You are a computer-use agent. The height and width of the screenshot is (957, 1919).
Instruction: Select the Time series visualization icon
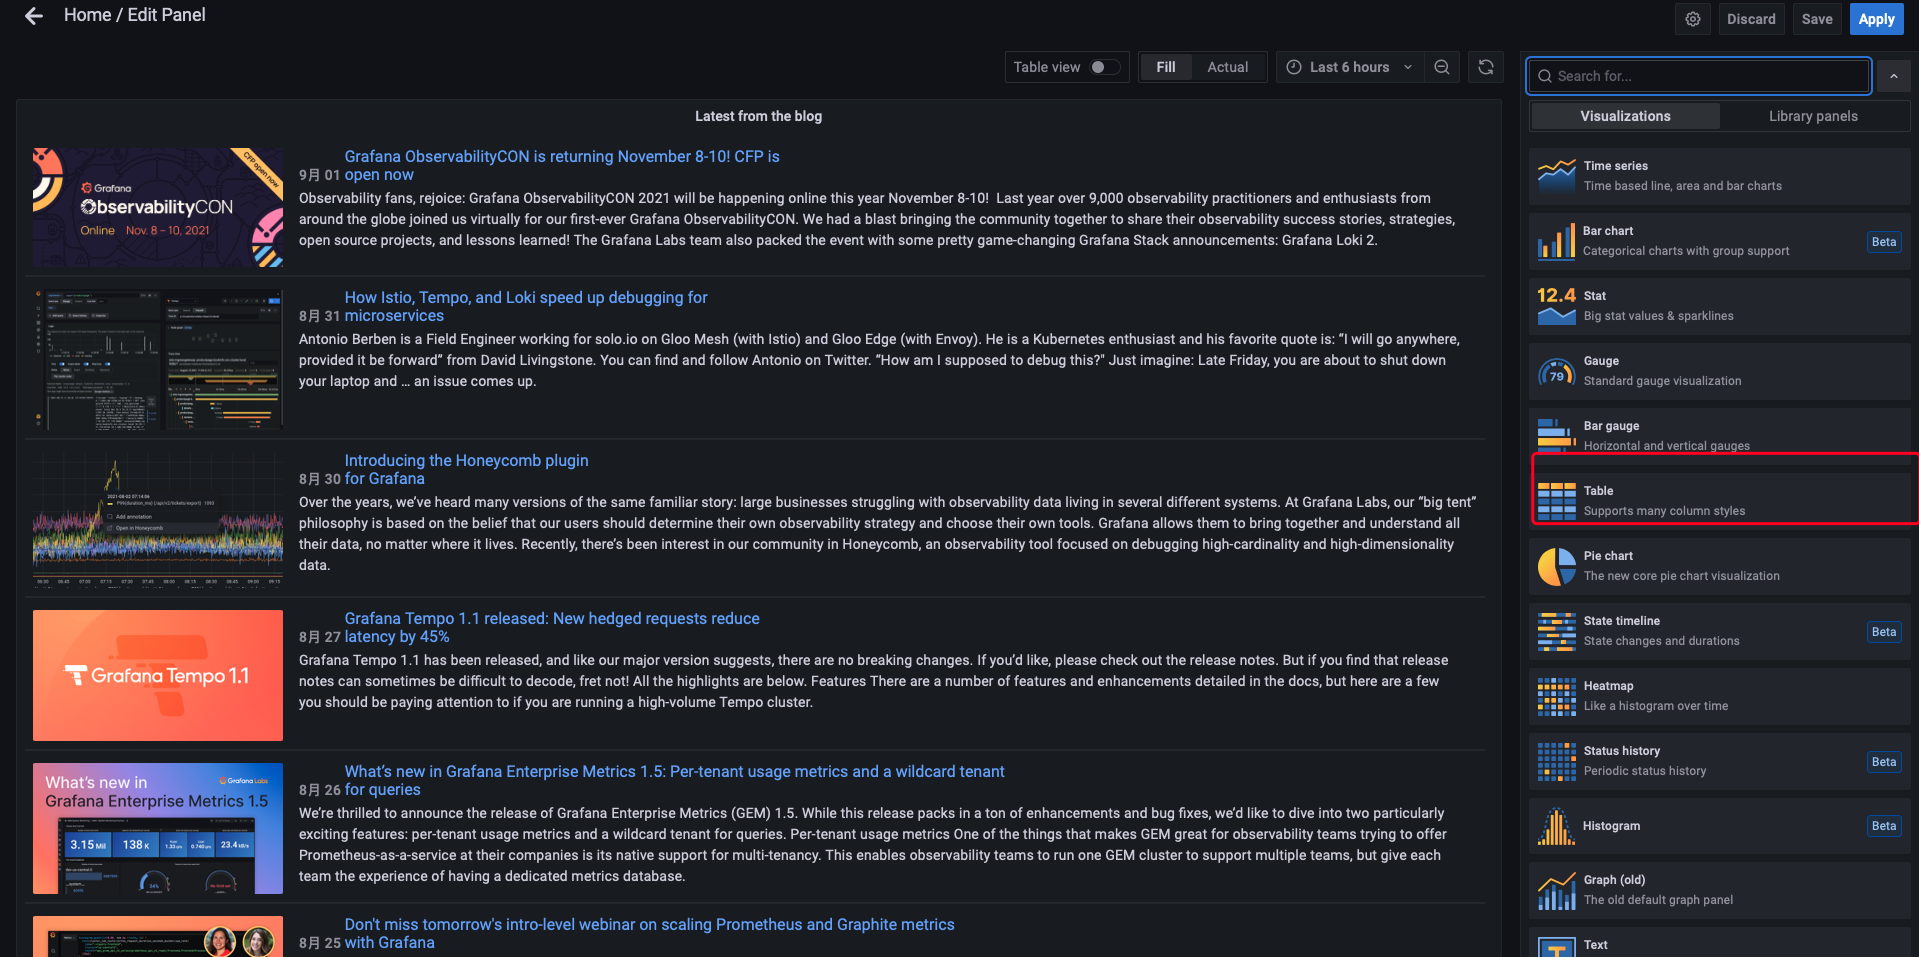coord(1556,176)
